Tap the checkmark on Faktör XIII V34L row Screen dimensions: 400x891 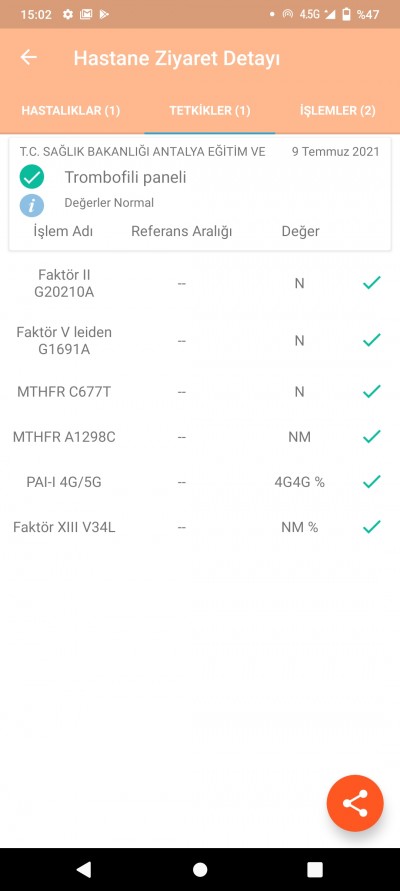pos(372,527)
